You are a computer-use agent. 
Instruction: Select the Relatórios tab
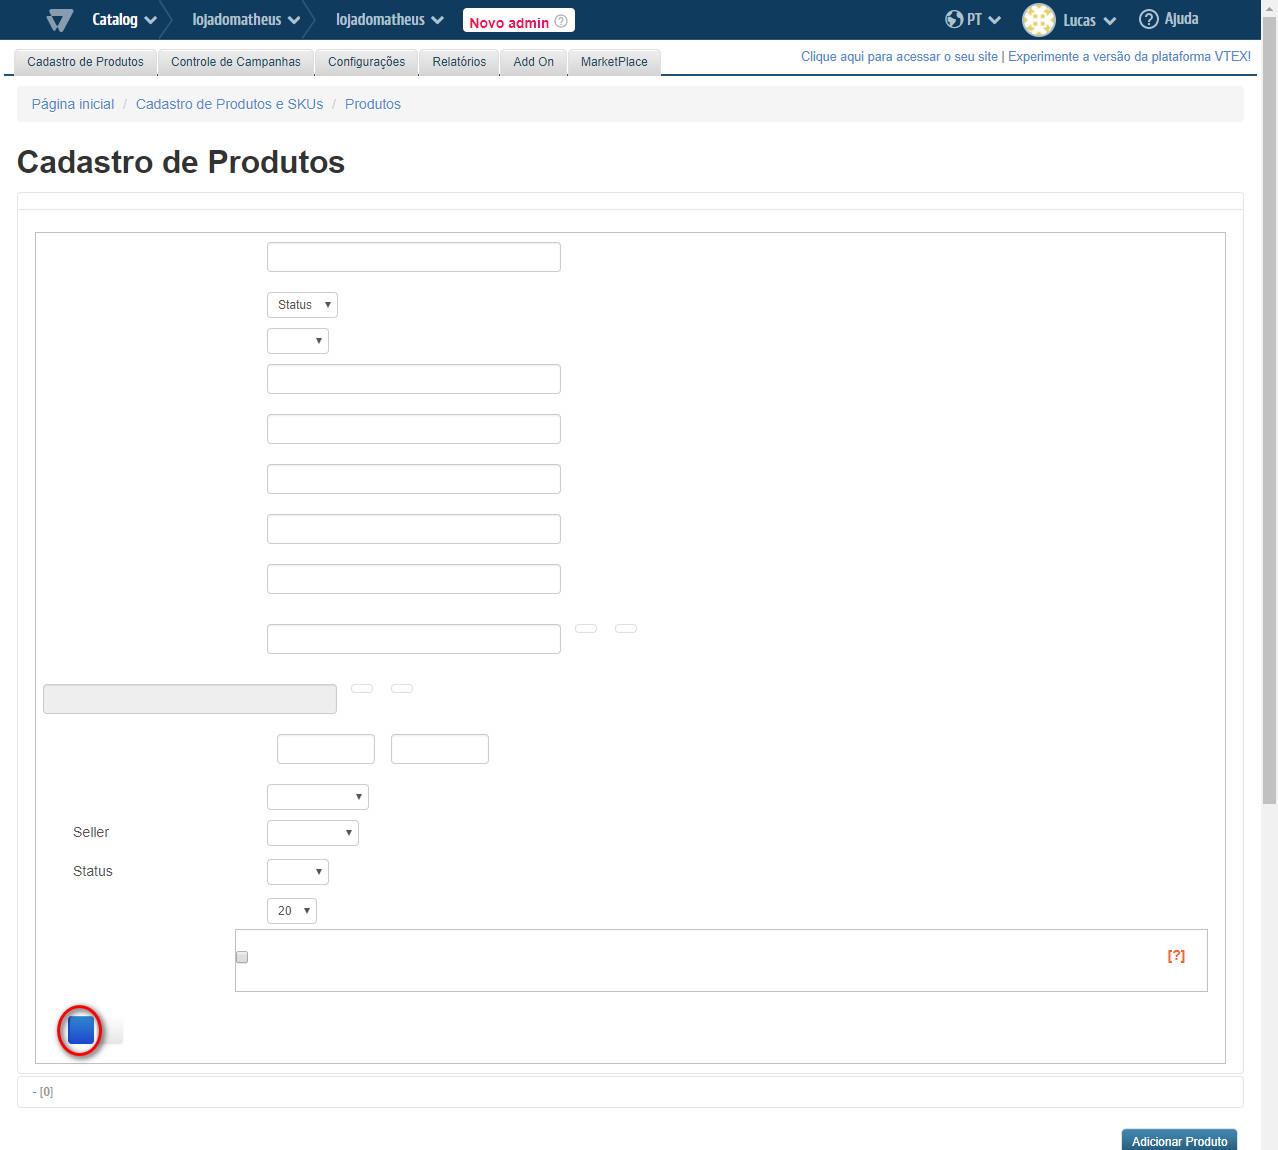point(459,62)
